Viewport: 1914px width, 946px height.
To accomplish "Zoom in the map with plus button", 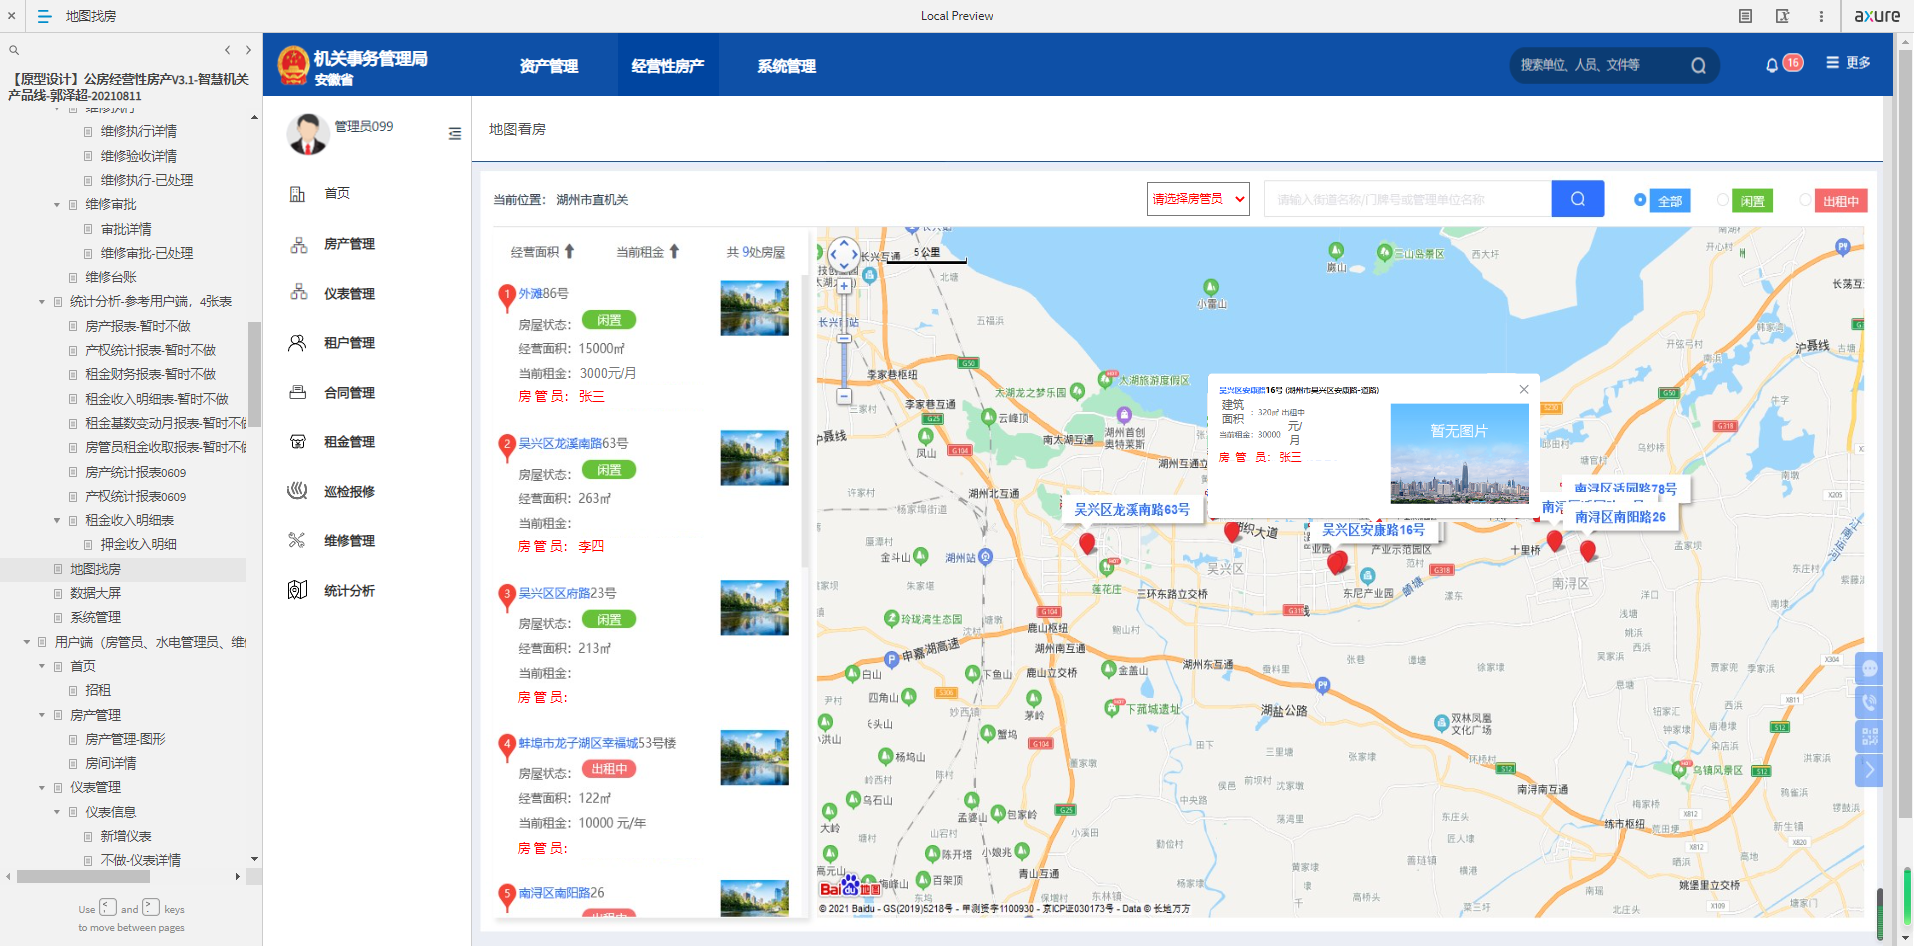I will (844, 286).
